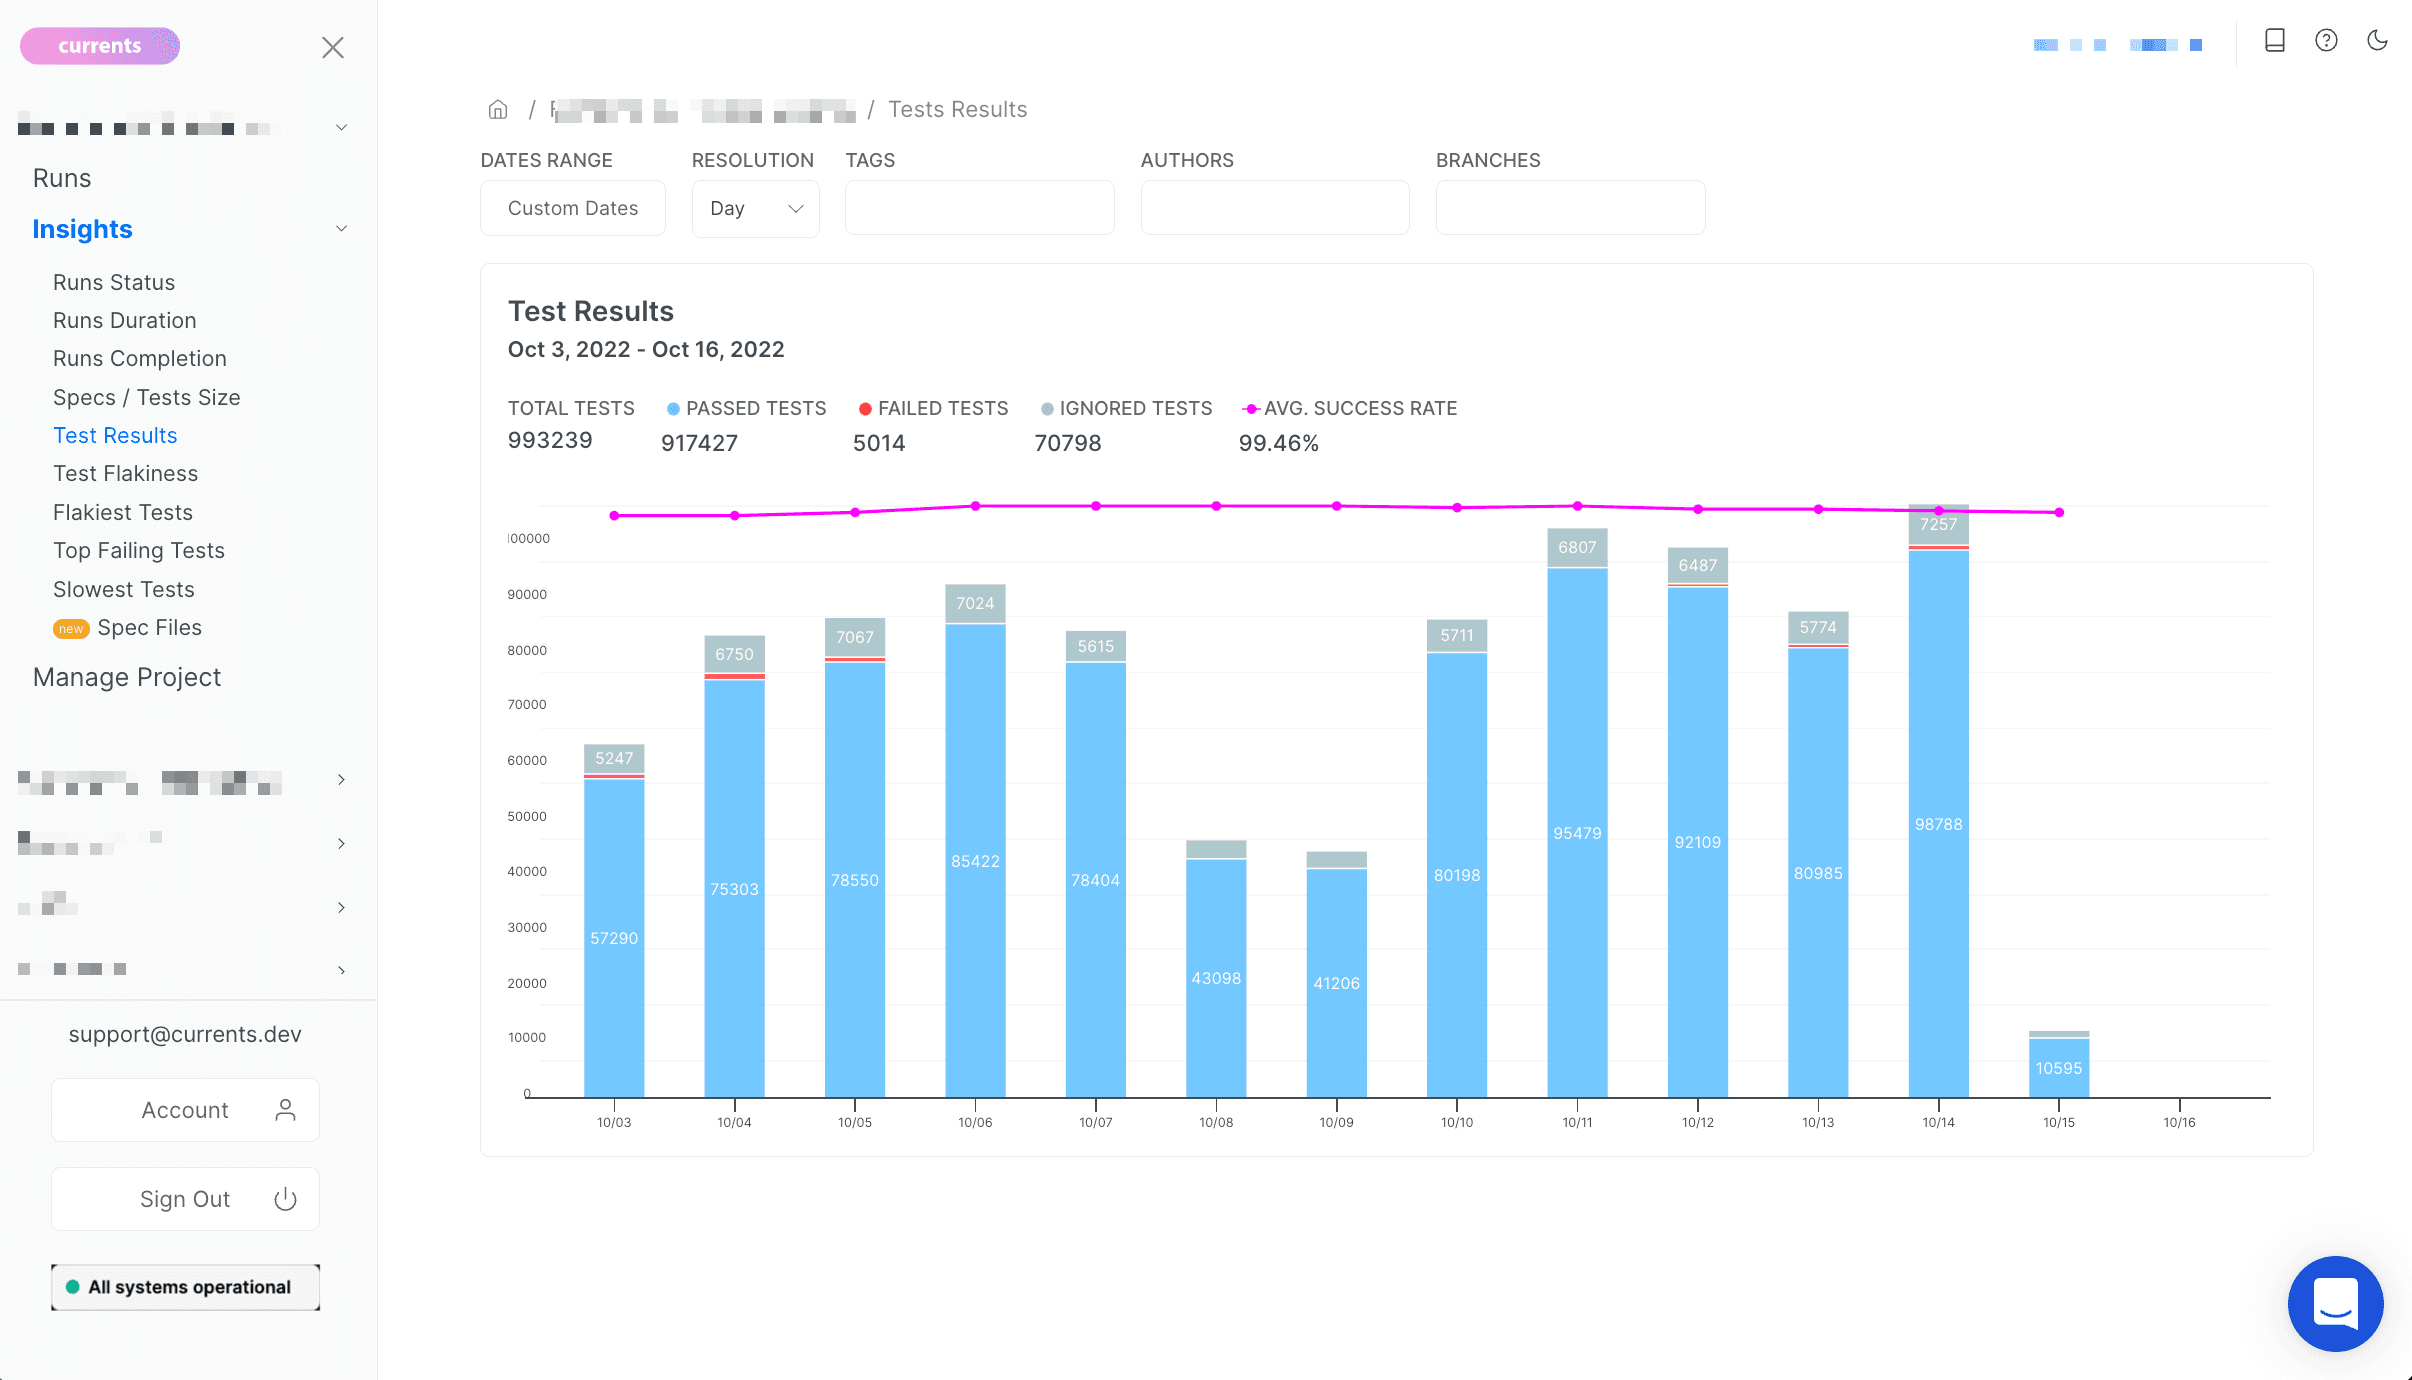Go to Top Failing Tests page
The image size is (2412, 1380).
tap(138, 550)
